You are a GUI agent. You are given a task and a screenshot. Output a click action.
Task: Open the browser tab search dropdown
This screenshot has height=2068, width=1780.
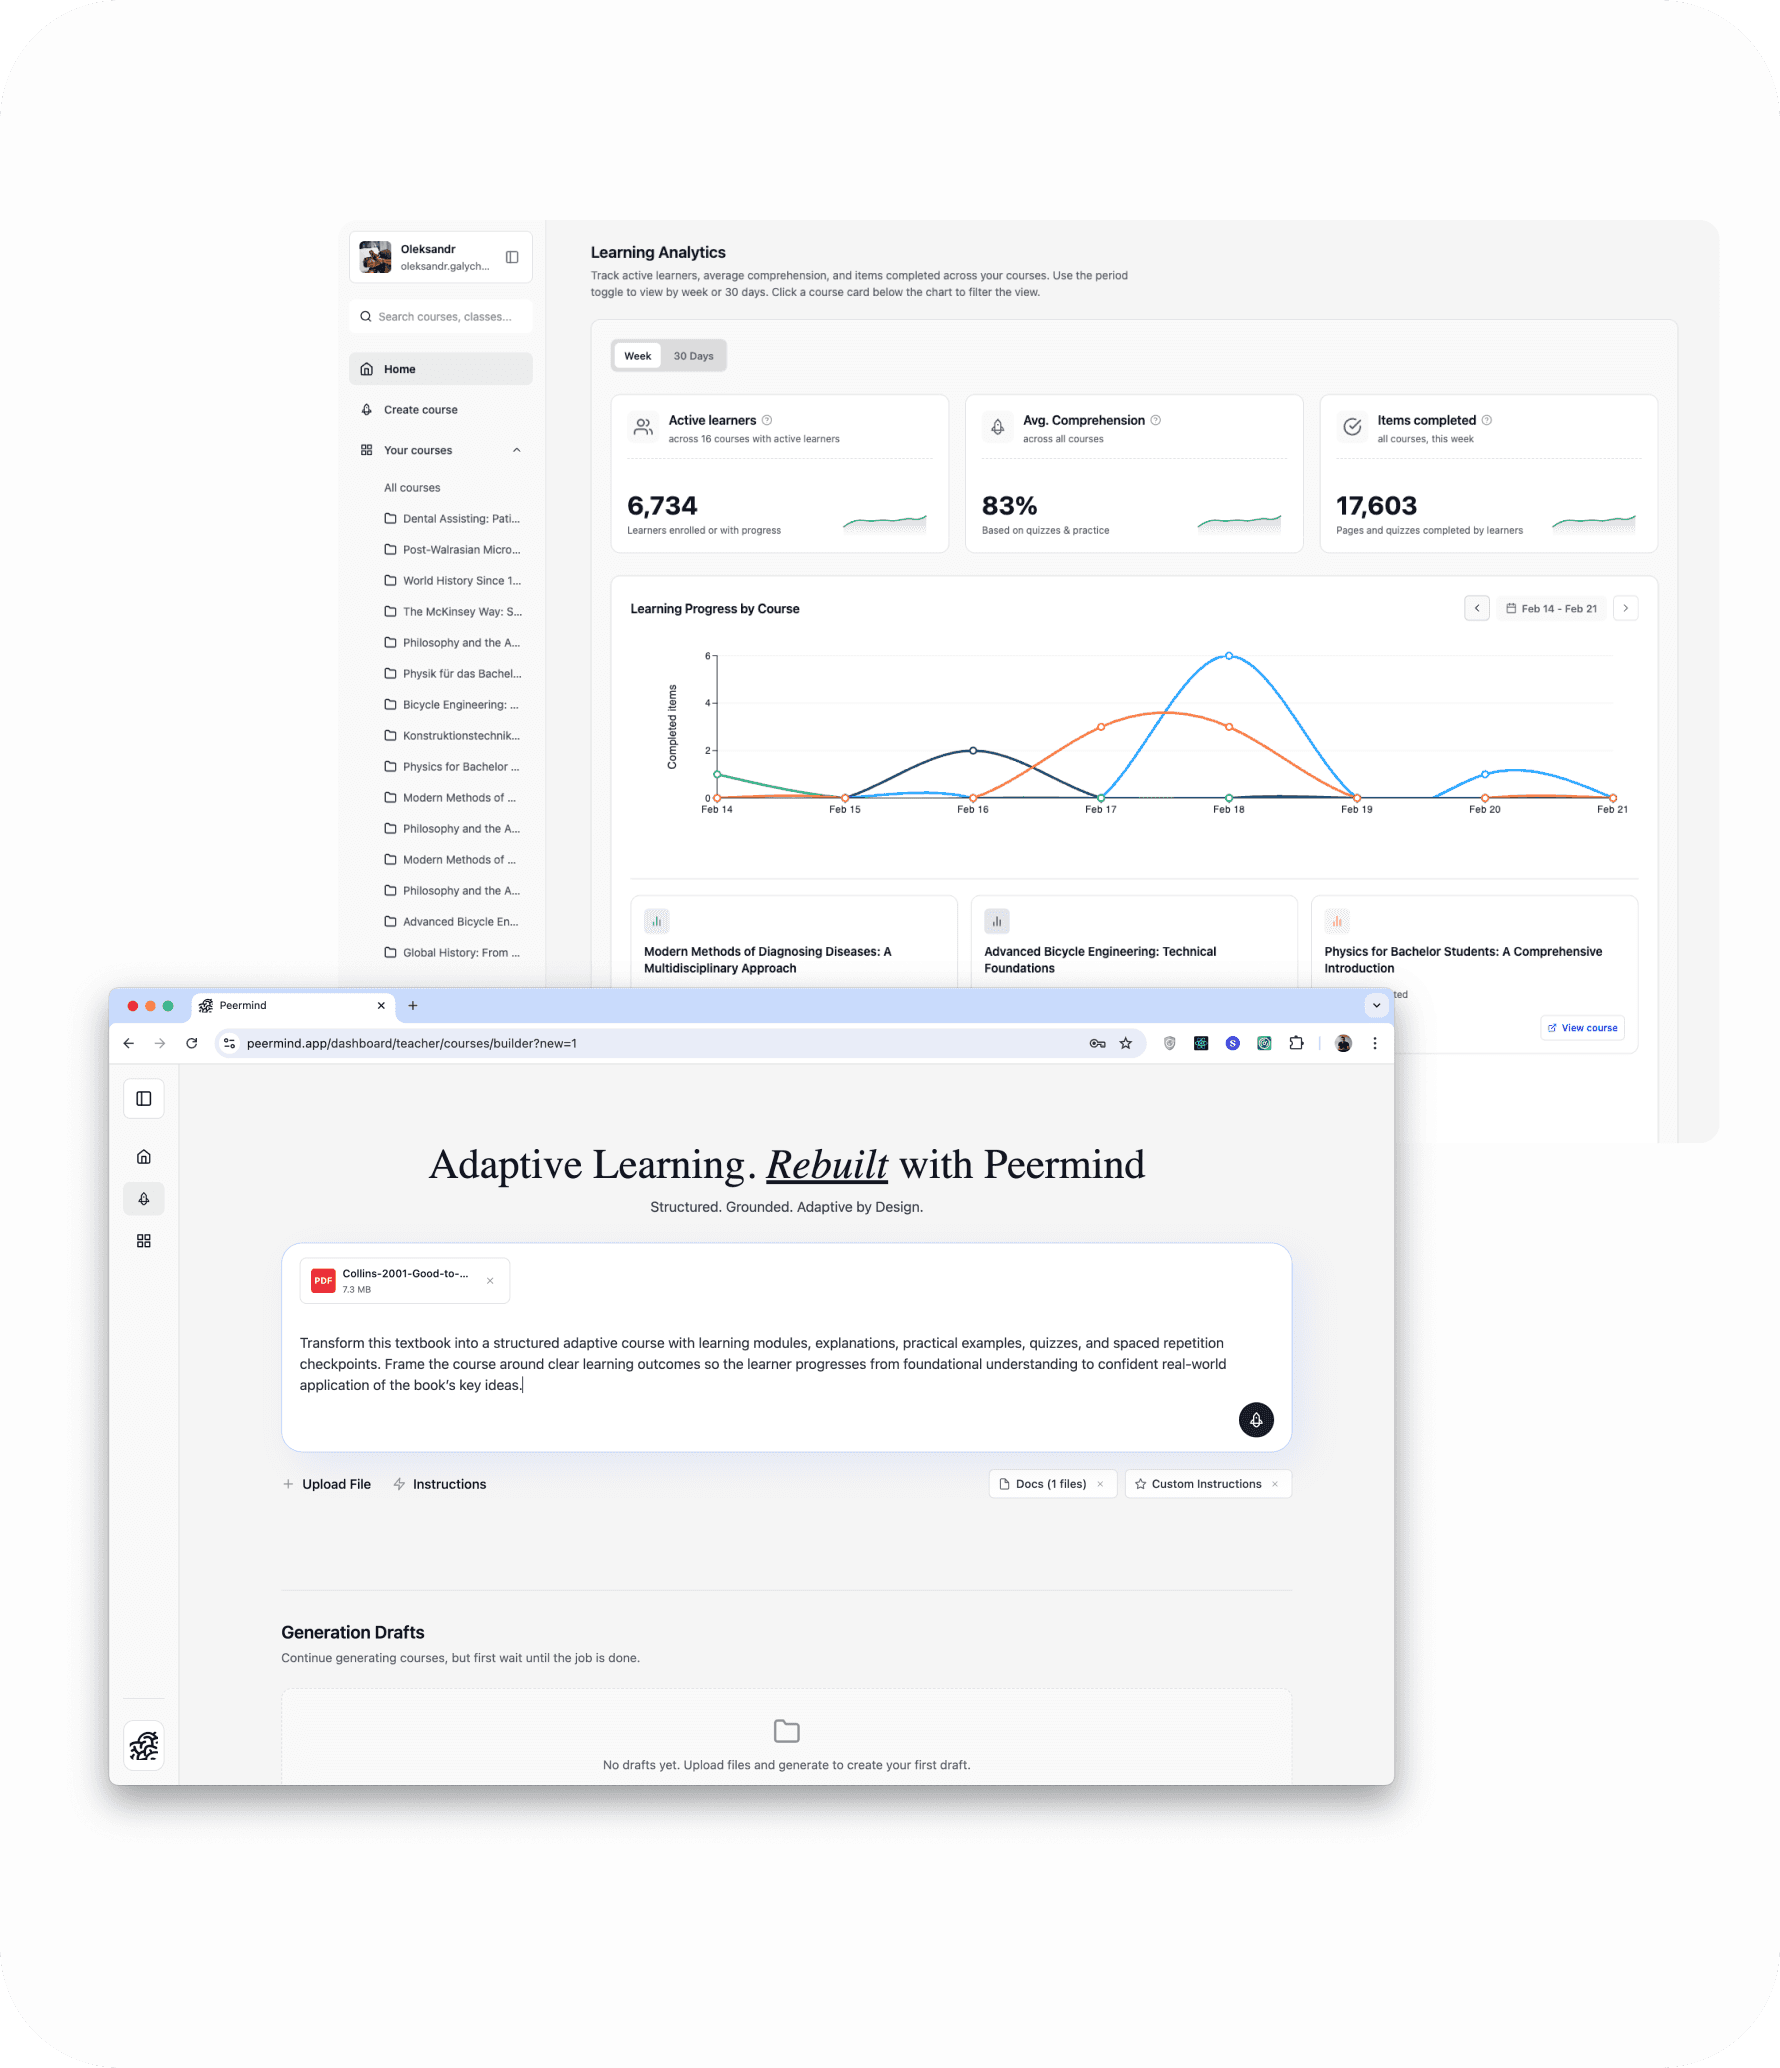tap(1376, 1005)
